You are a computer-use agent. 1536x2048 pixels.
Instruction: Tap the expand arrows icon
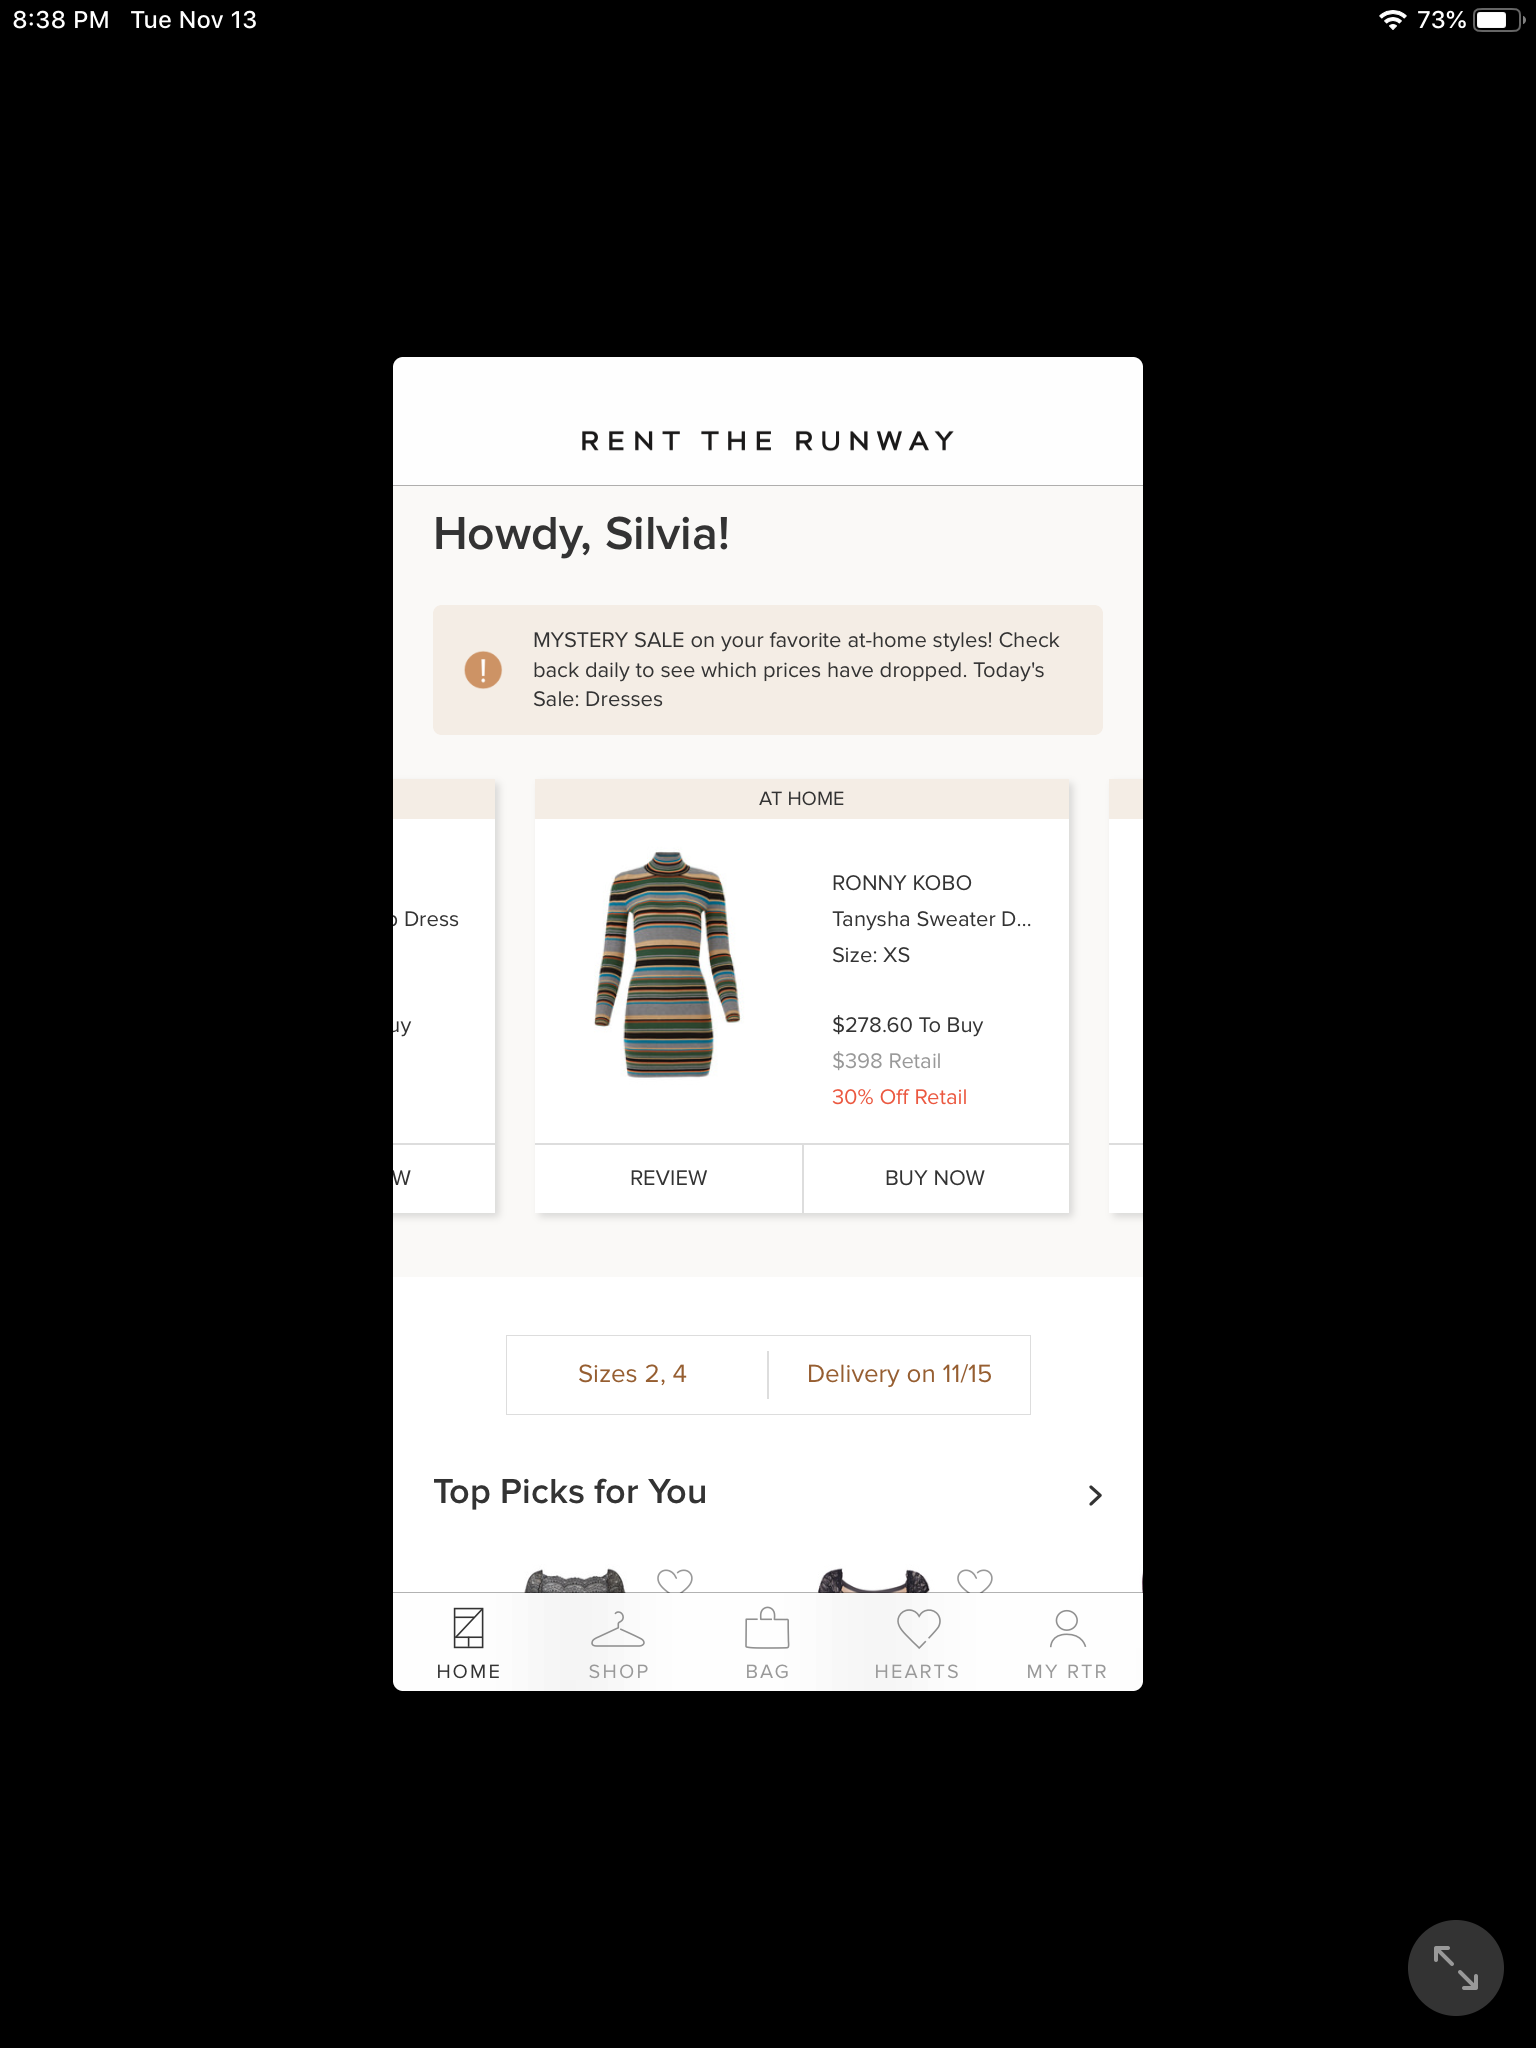click(x=1455, y=1967)
